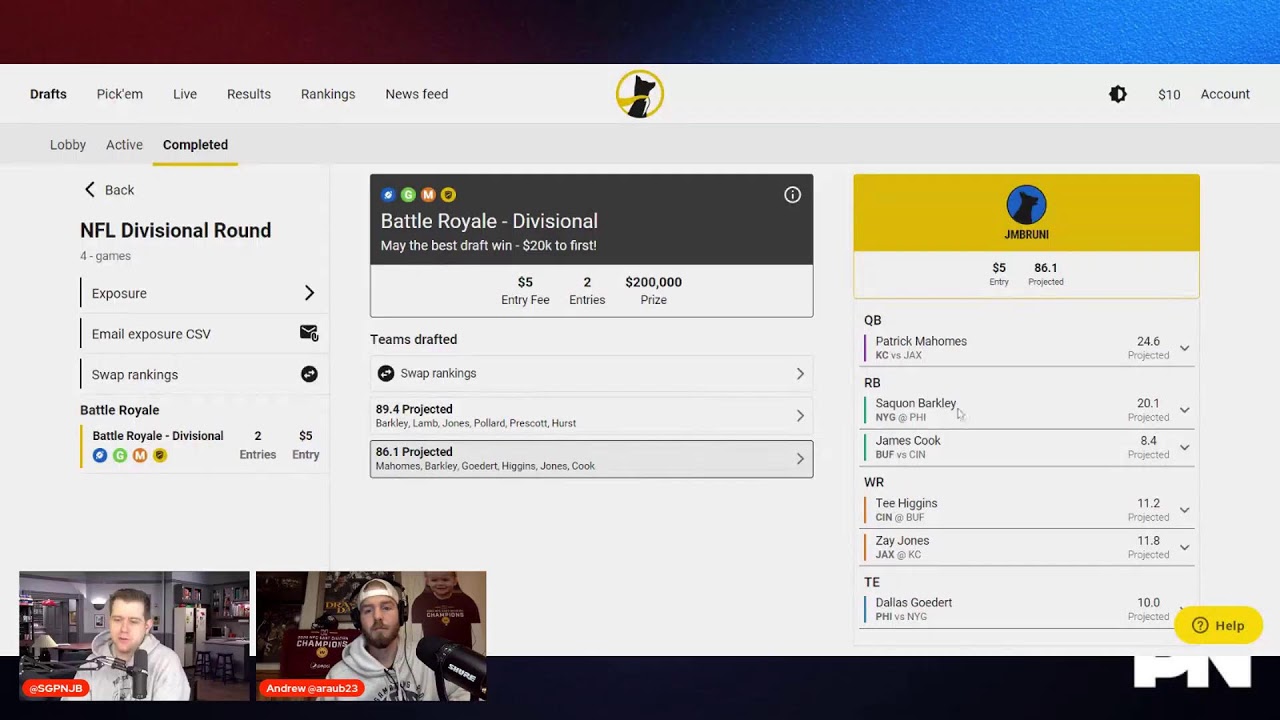Click the green G badge in sidebar entry

tap(120, 455)
